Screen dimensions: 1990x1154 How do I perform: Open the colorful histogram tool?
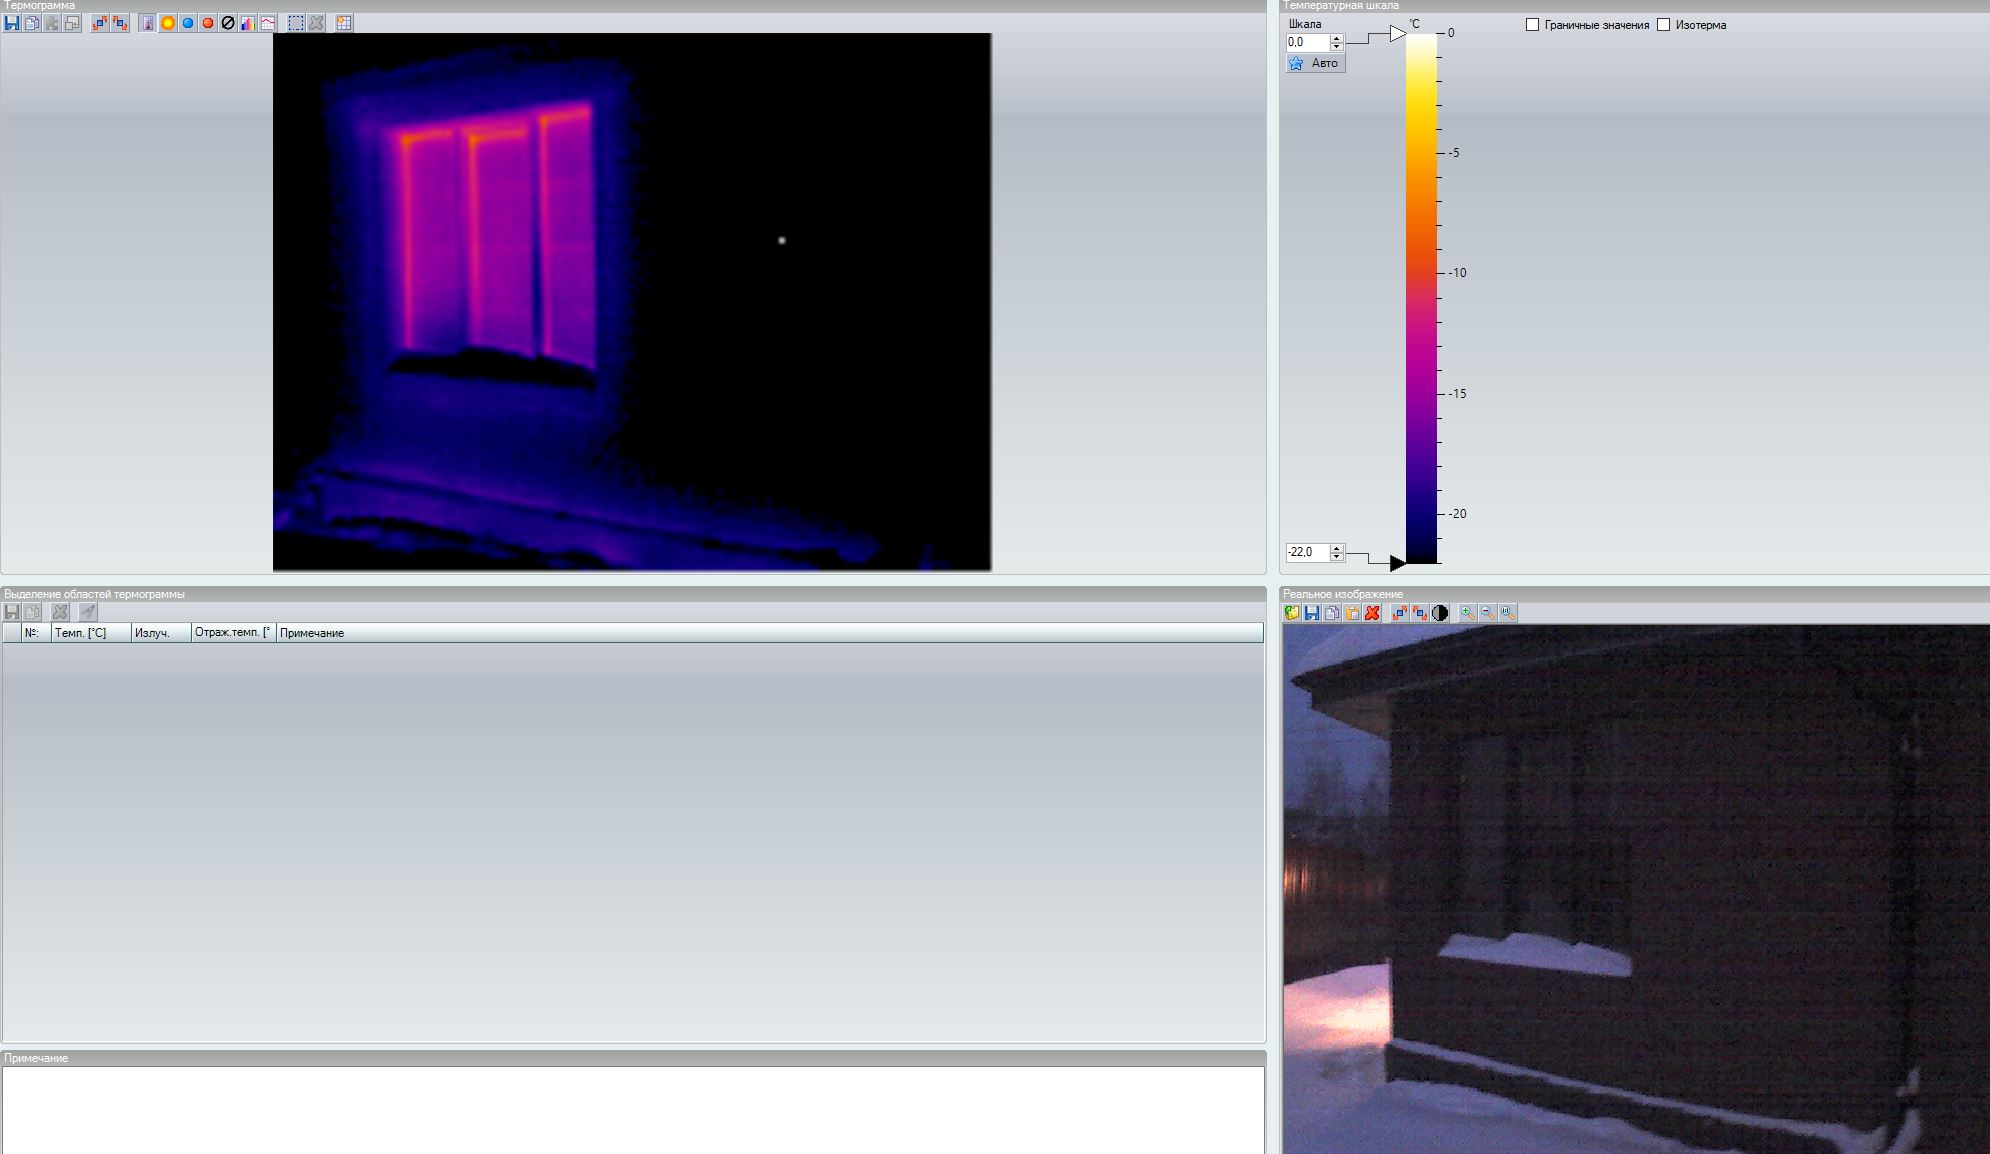[248, 23]
